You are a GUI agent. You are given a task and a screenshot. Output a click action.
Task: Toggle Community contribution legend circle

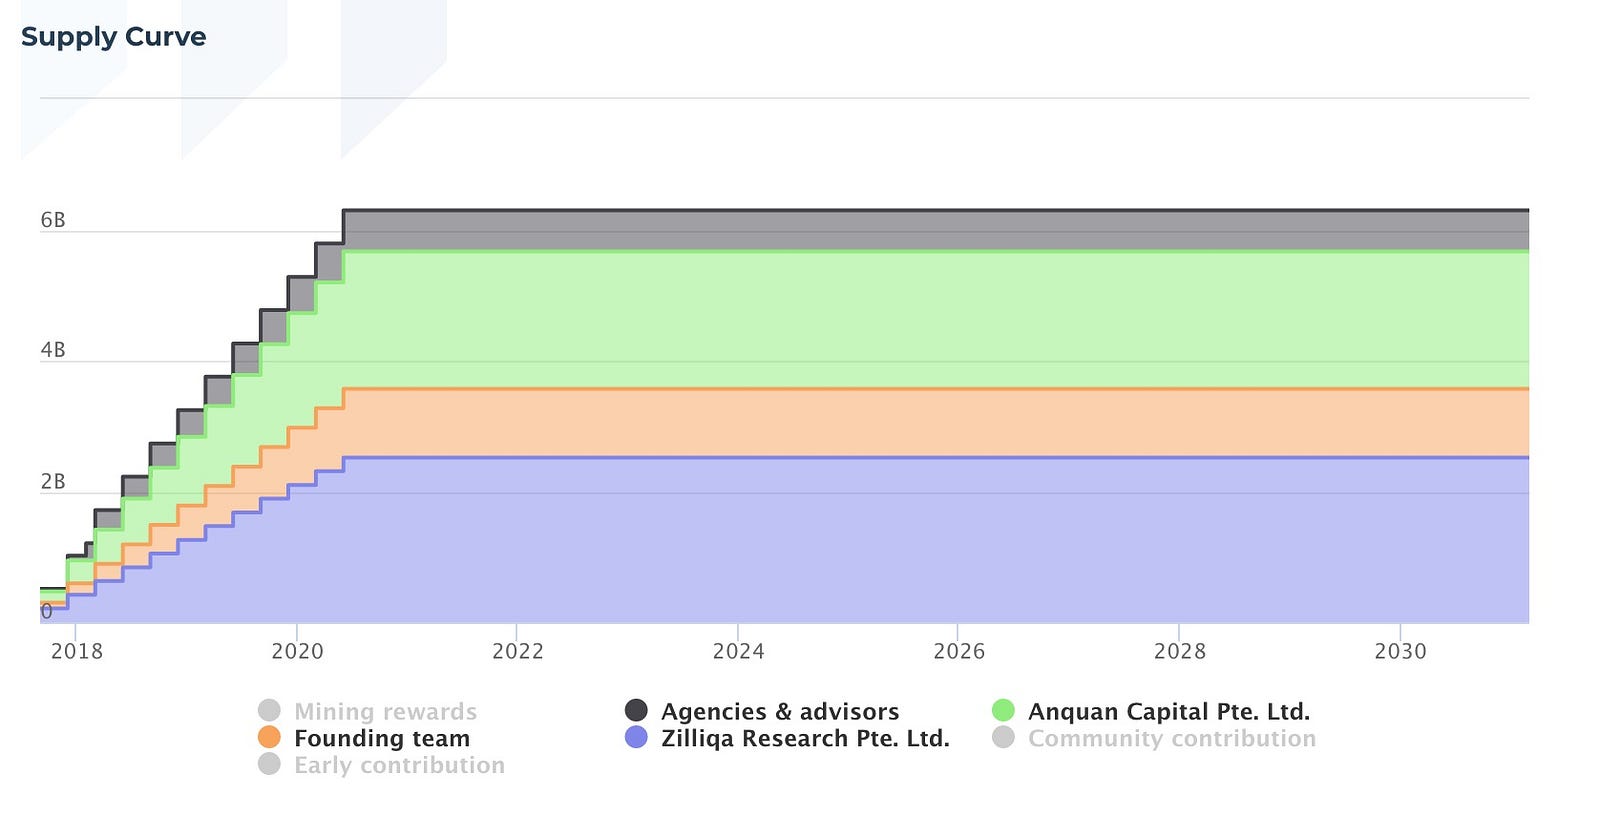coord(1003,738)
